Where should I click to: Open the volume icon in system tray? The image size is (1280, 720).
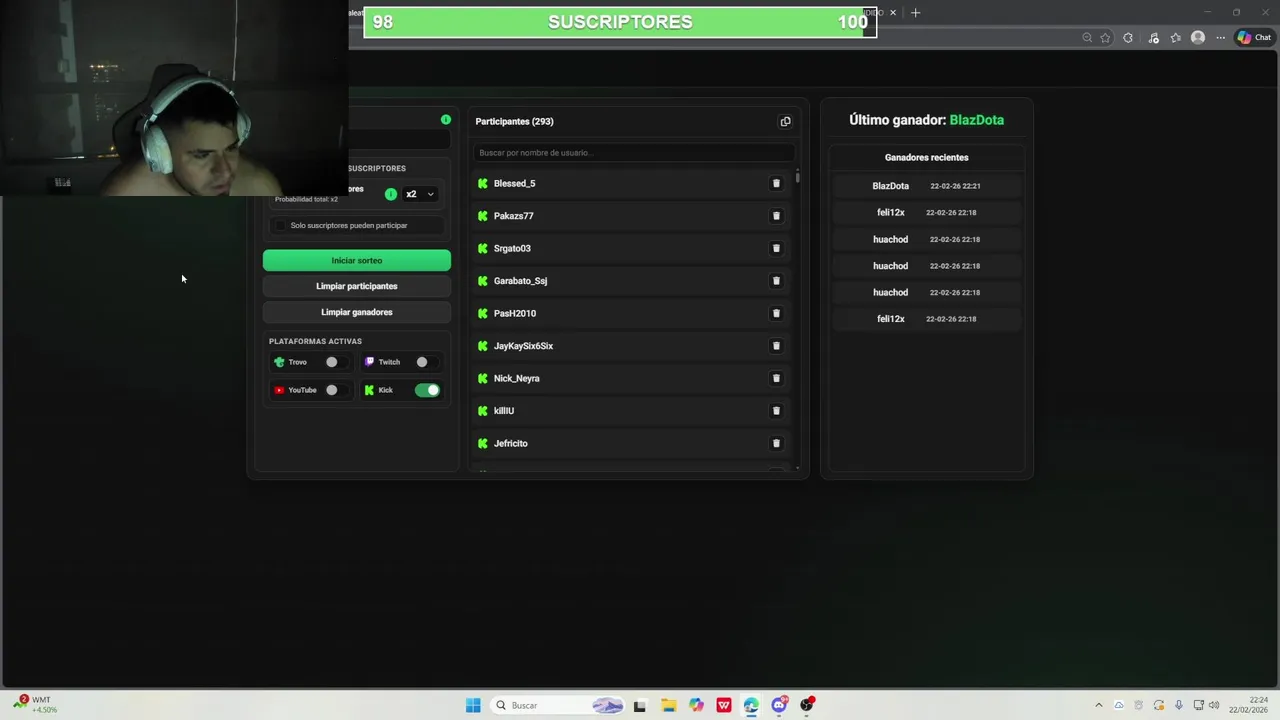(1213, 705)
